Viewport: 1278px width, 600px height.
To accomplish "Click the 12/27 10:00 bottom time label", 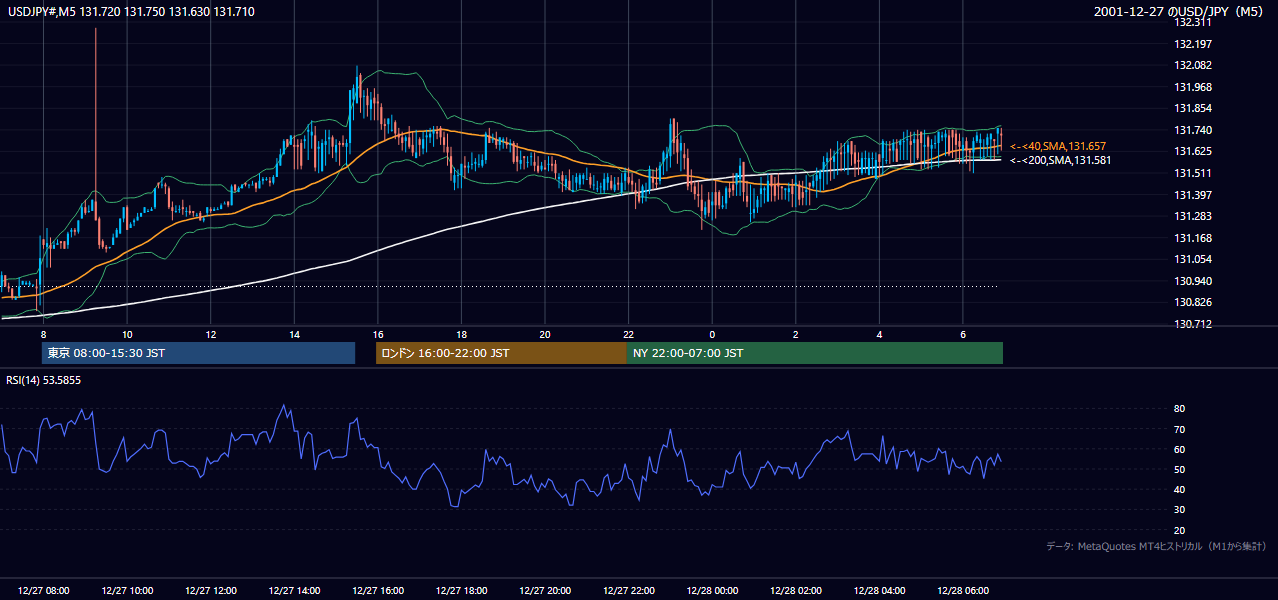I will coord(127,591).
